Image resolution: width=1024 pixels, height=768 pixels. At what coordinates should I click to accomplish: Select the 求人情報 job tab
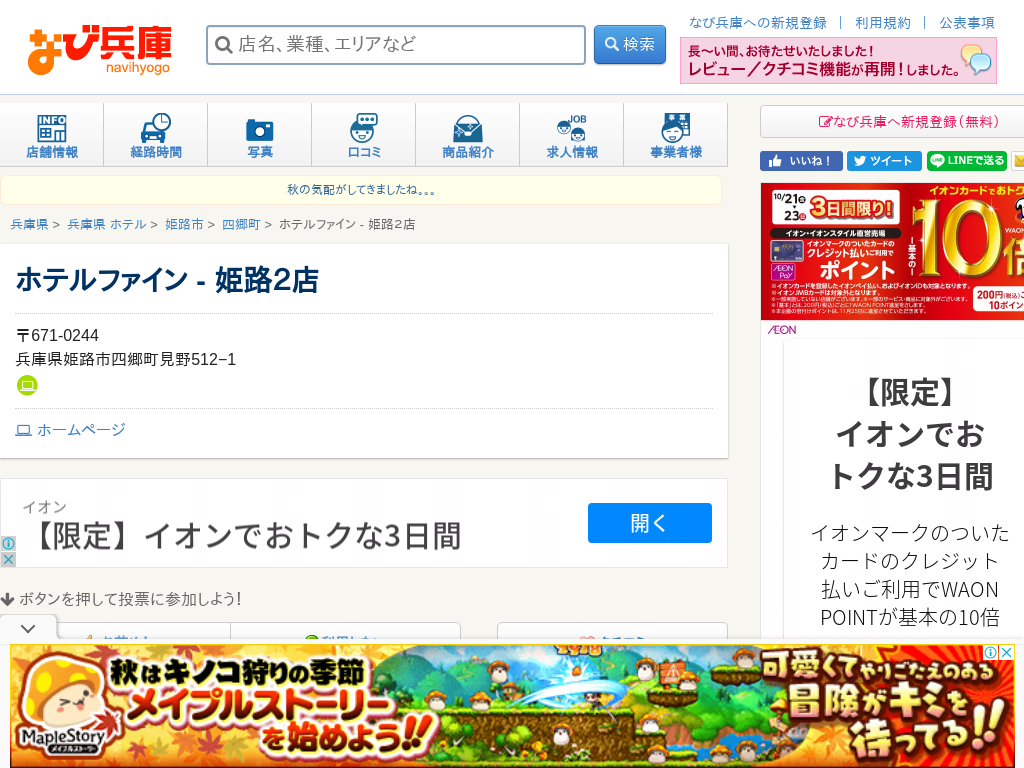(572, 135)
